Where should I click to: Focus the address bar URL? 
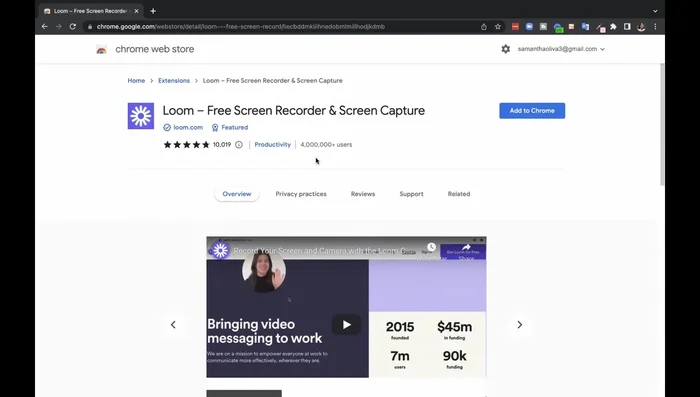tap(241, 27)
